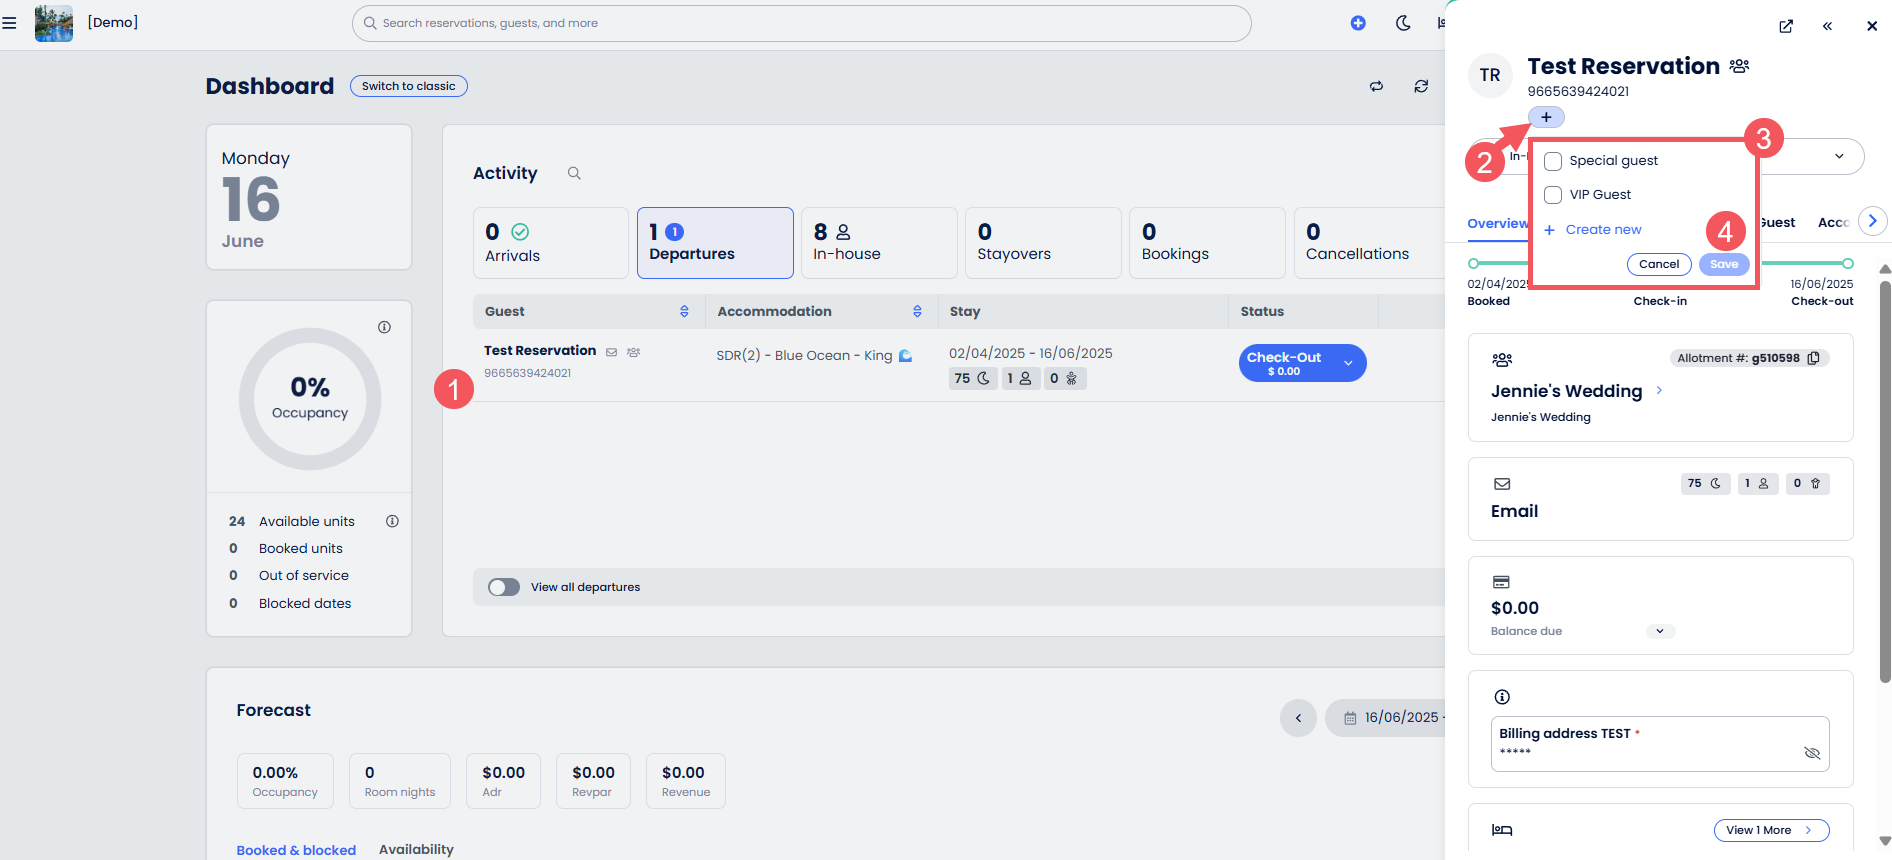Enable the View all departures toggle
The width and height of the screenshot is (1892, 860).
point(504,587)
